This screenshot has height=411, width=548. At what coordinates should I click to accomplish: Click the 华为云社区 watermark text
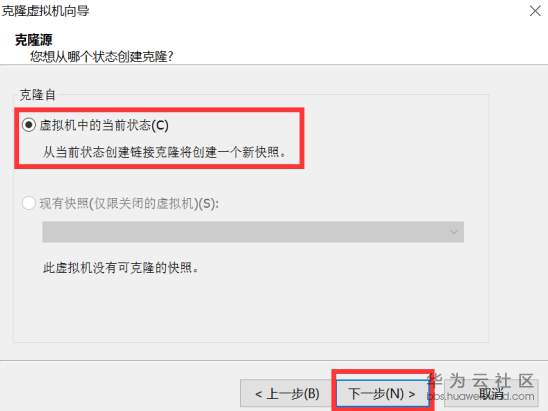481,380
